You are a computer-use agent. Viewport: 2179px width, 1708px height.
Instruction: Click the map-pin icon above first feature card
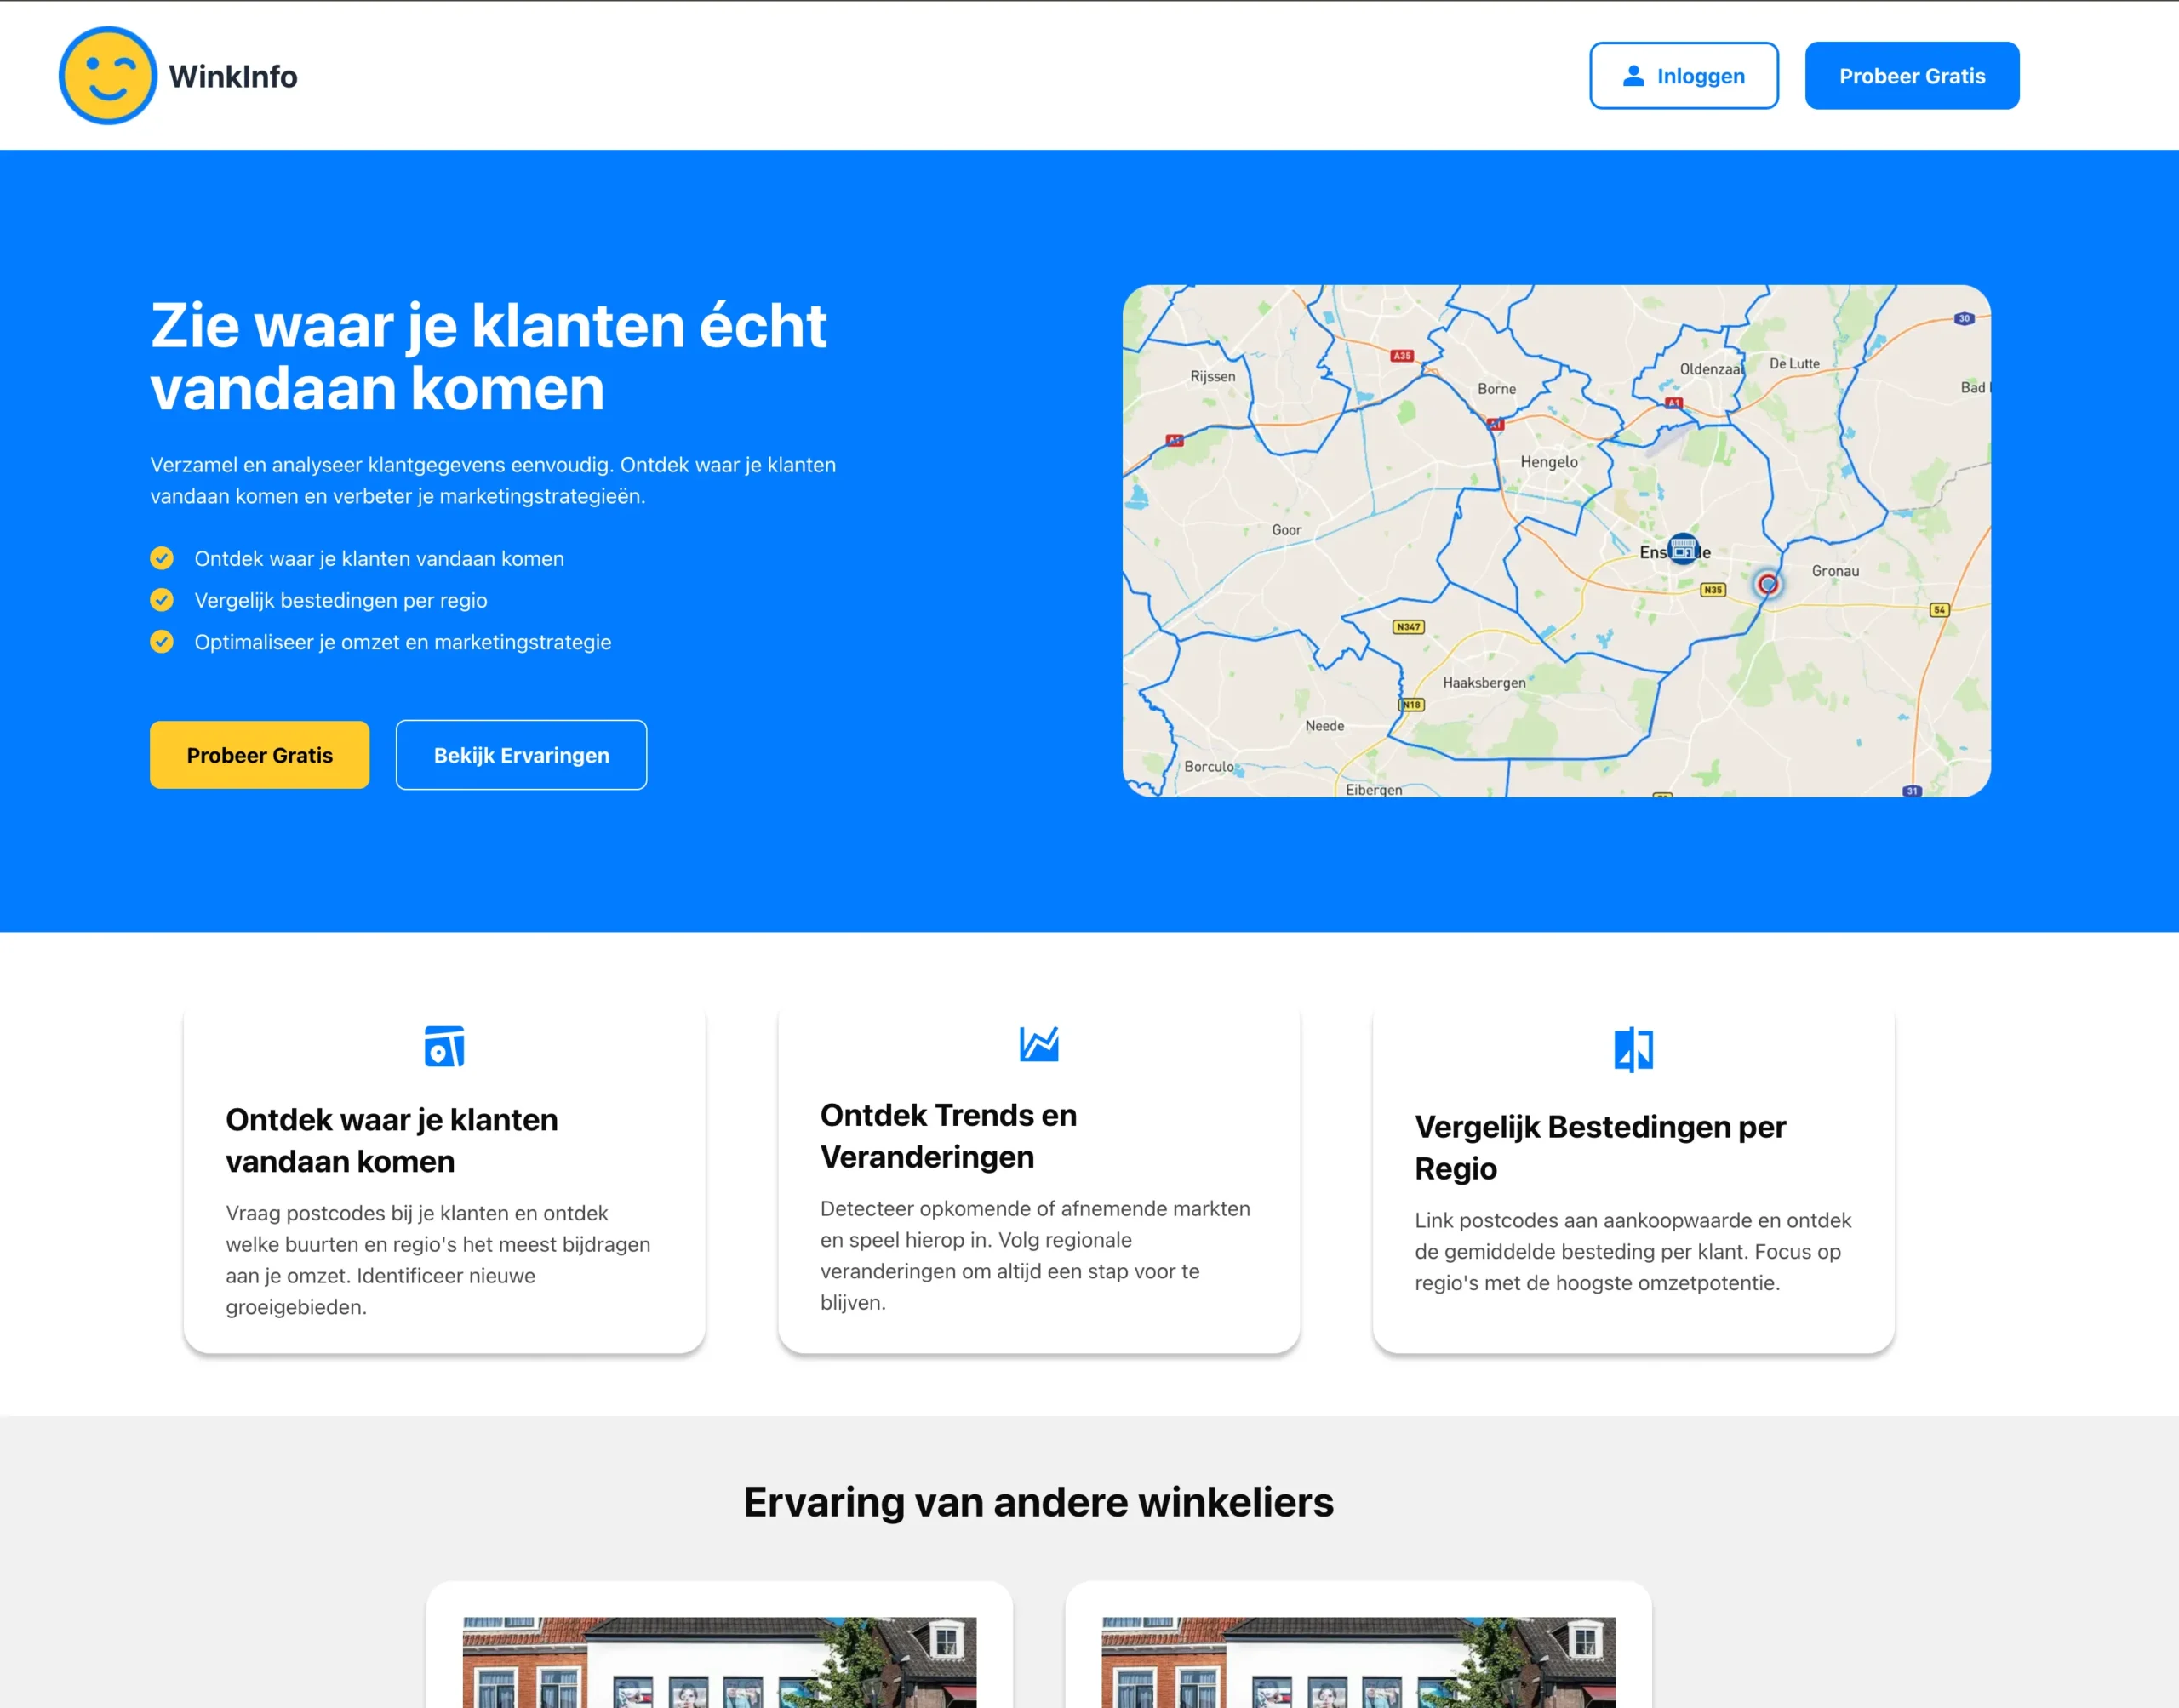pos(444,1046)
